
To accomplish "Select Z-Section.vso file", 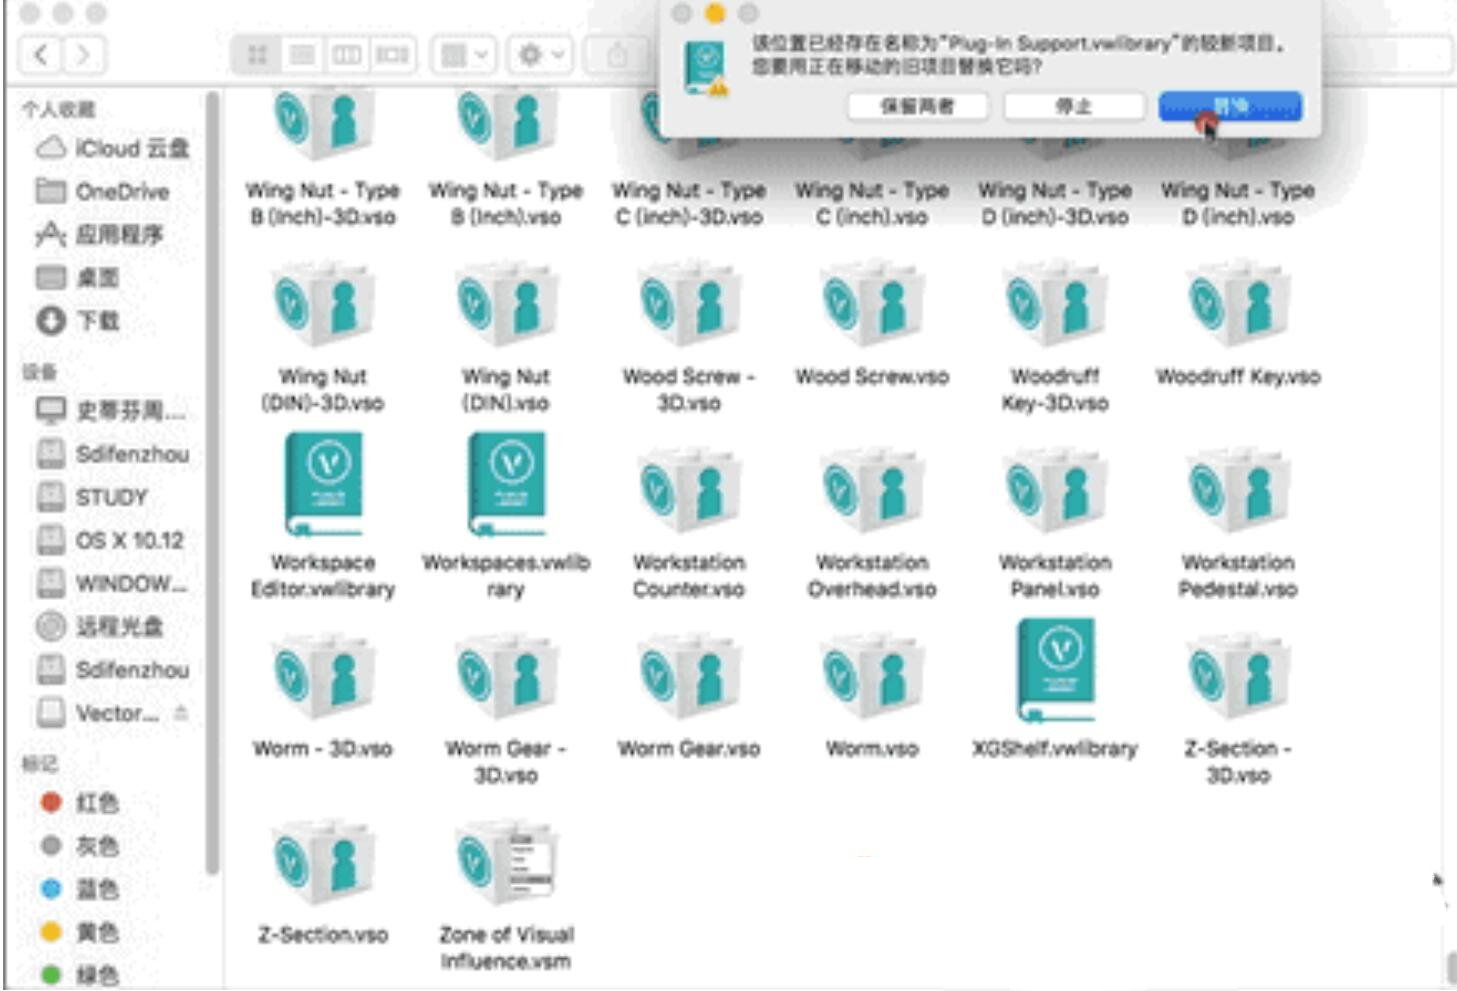I will click(x=323, y=883).
